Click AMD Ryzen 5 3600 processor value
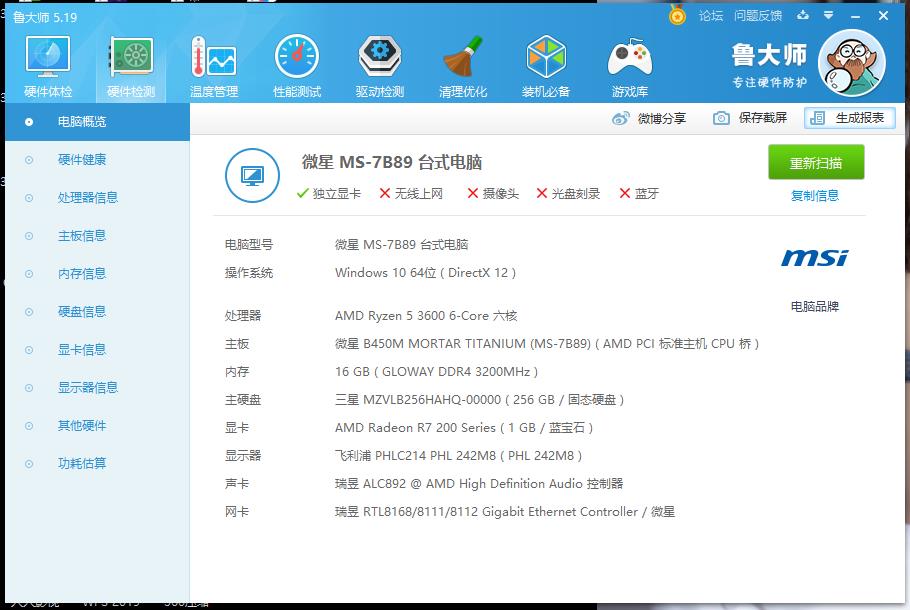Viewport: 910px width, 610px height. [x=426, y=316]
